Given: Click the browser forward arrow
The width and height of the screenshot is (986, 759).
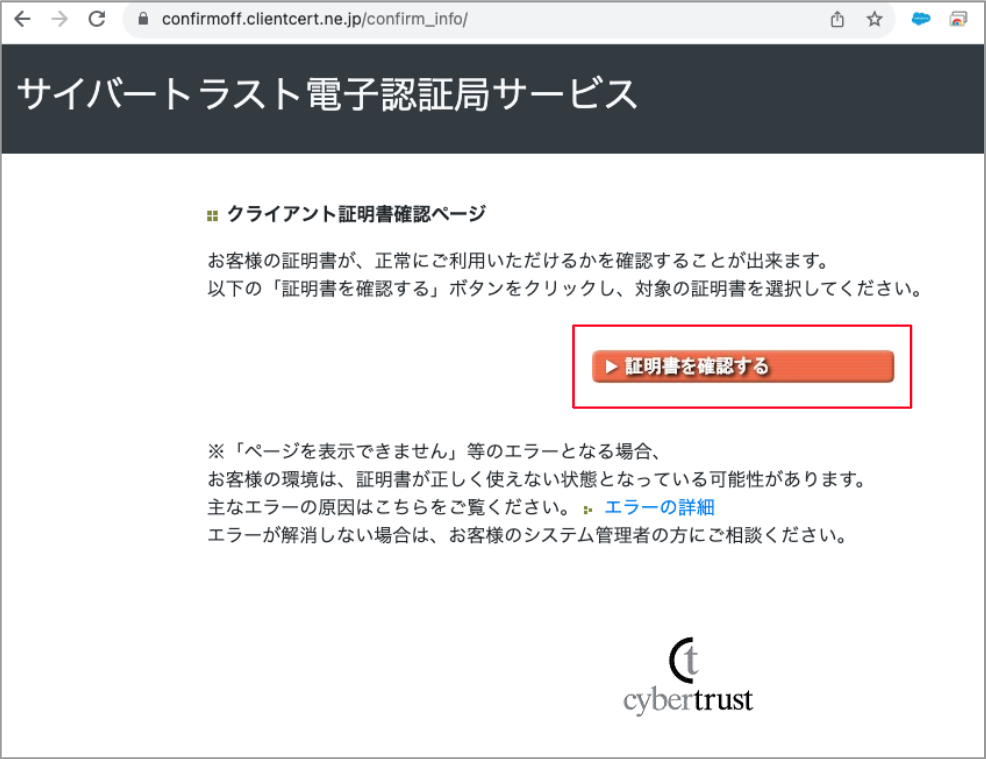Looking at the screenshot, I should pos(59,19).
